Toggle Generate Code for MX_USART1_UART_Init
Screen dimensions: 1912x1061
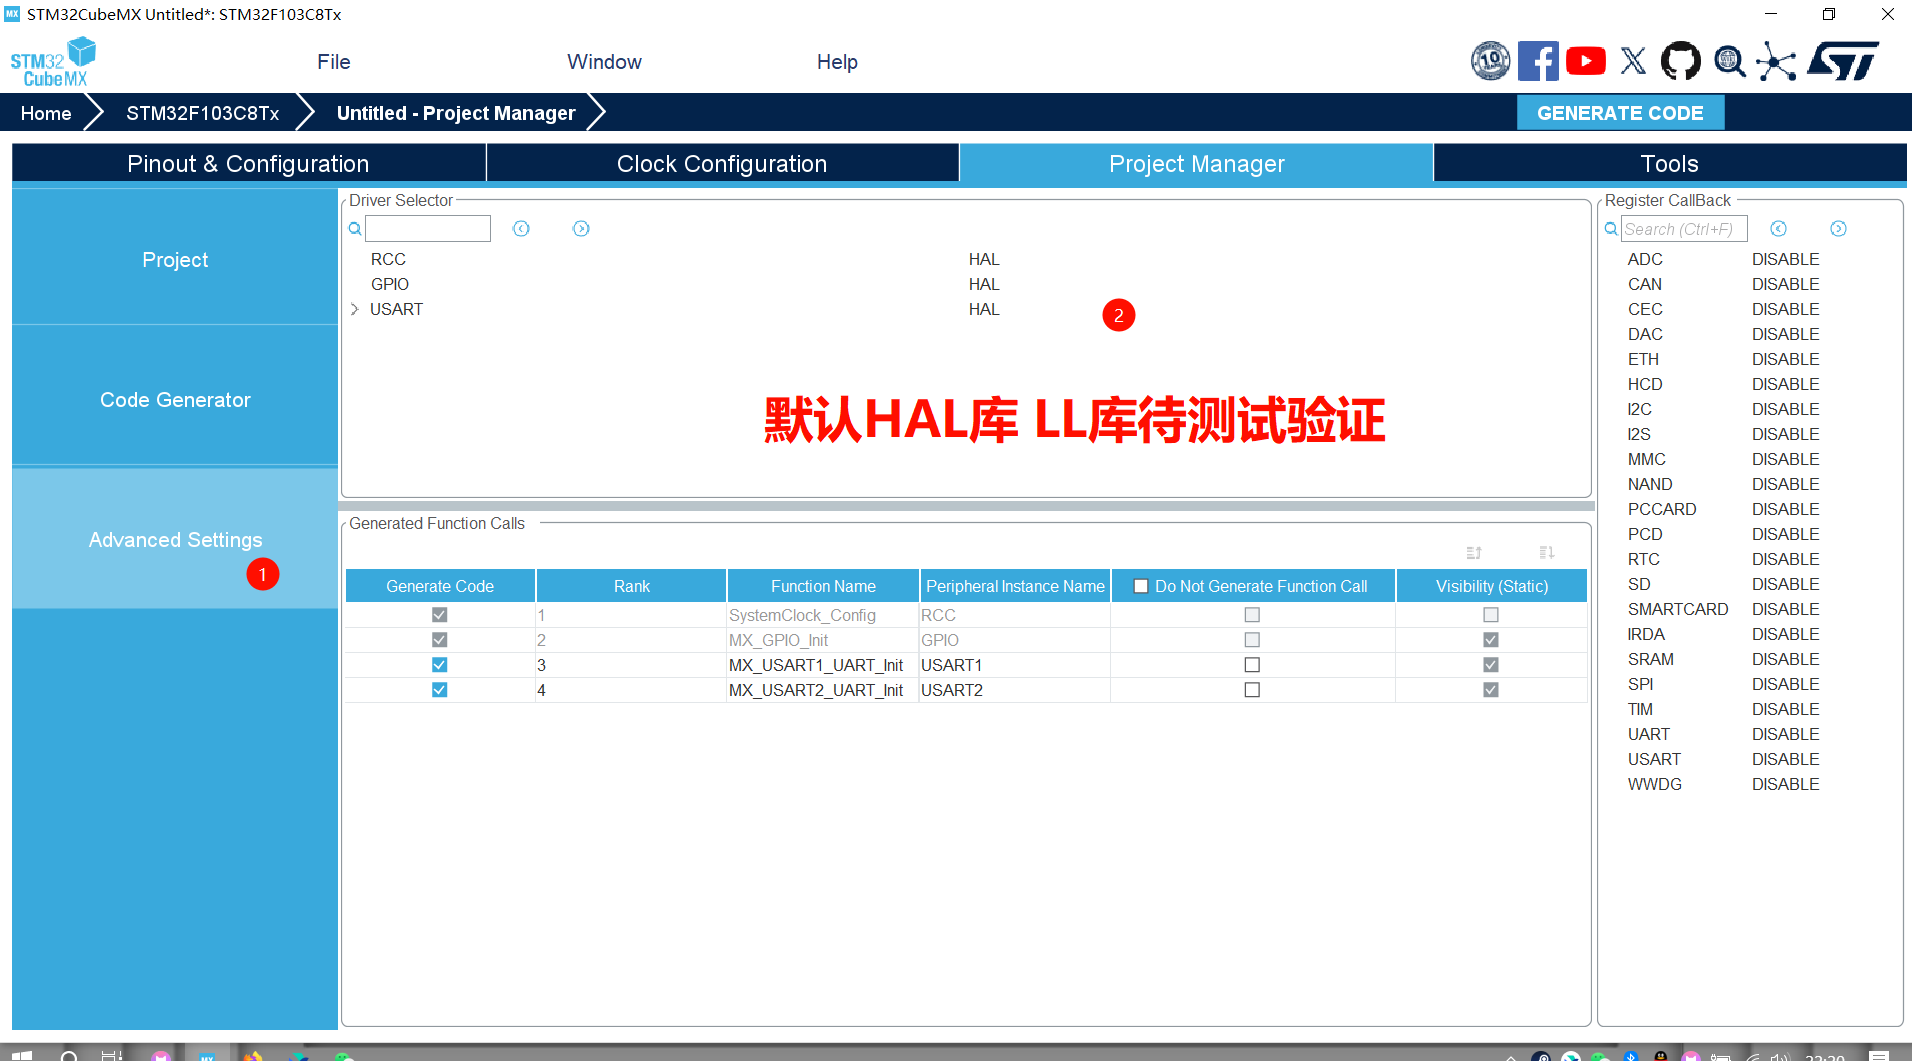(439, 665)
